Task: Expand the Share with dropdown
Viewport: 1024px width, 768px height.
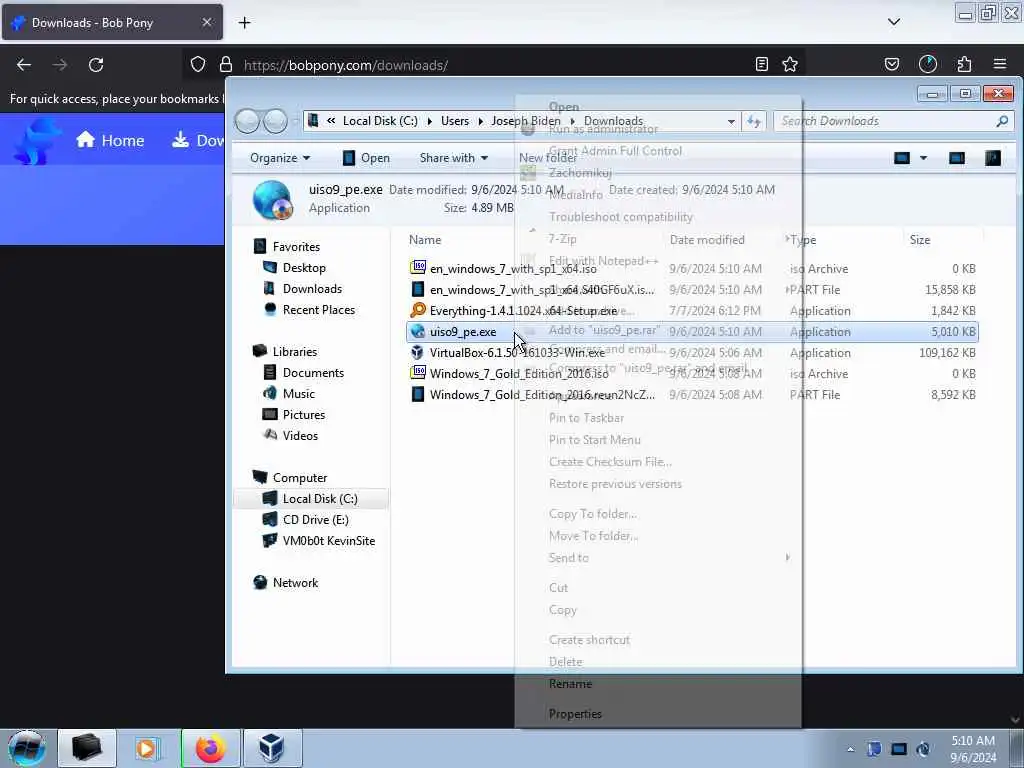Action: (x=453, y=158)
